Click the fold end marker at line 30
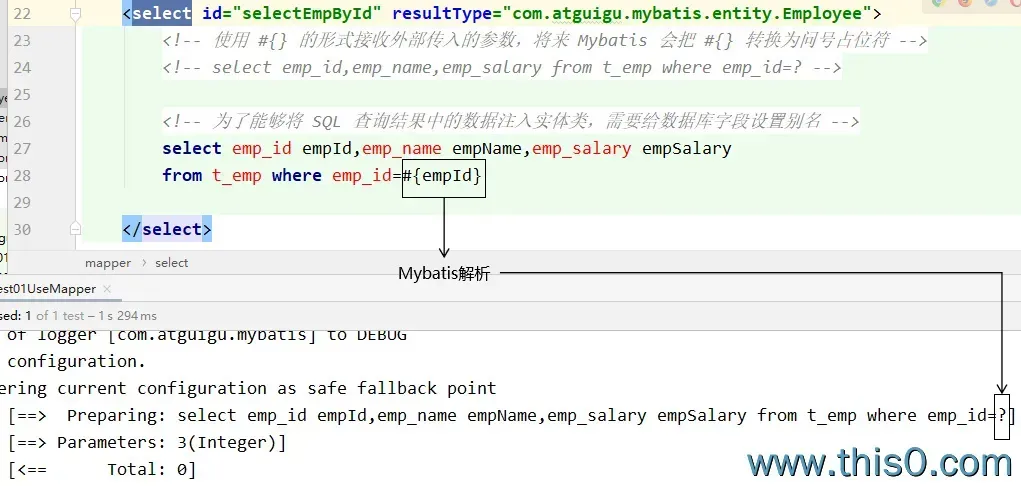This screenshot has height=486, width=1021. 76,230
